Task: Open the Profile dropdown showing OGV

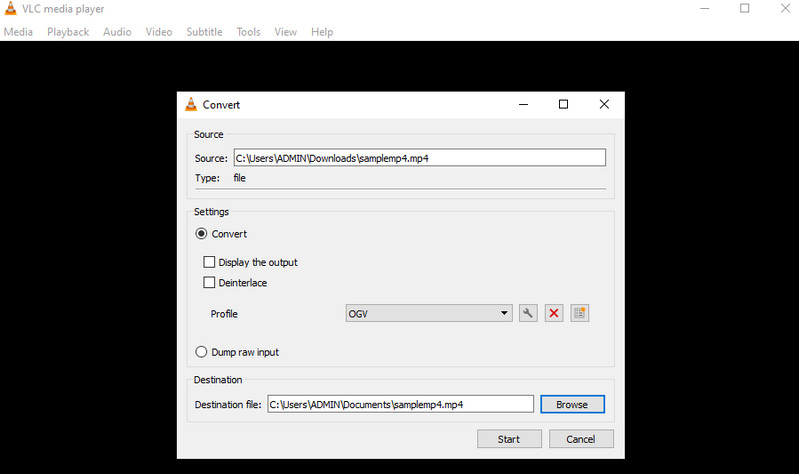Action: (429, 313)
